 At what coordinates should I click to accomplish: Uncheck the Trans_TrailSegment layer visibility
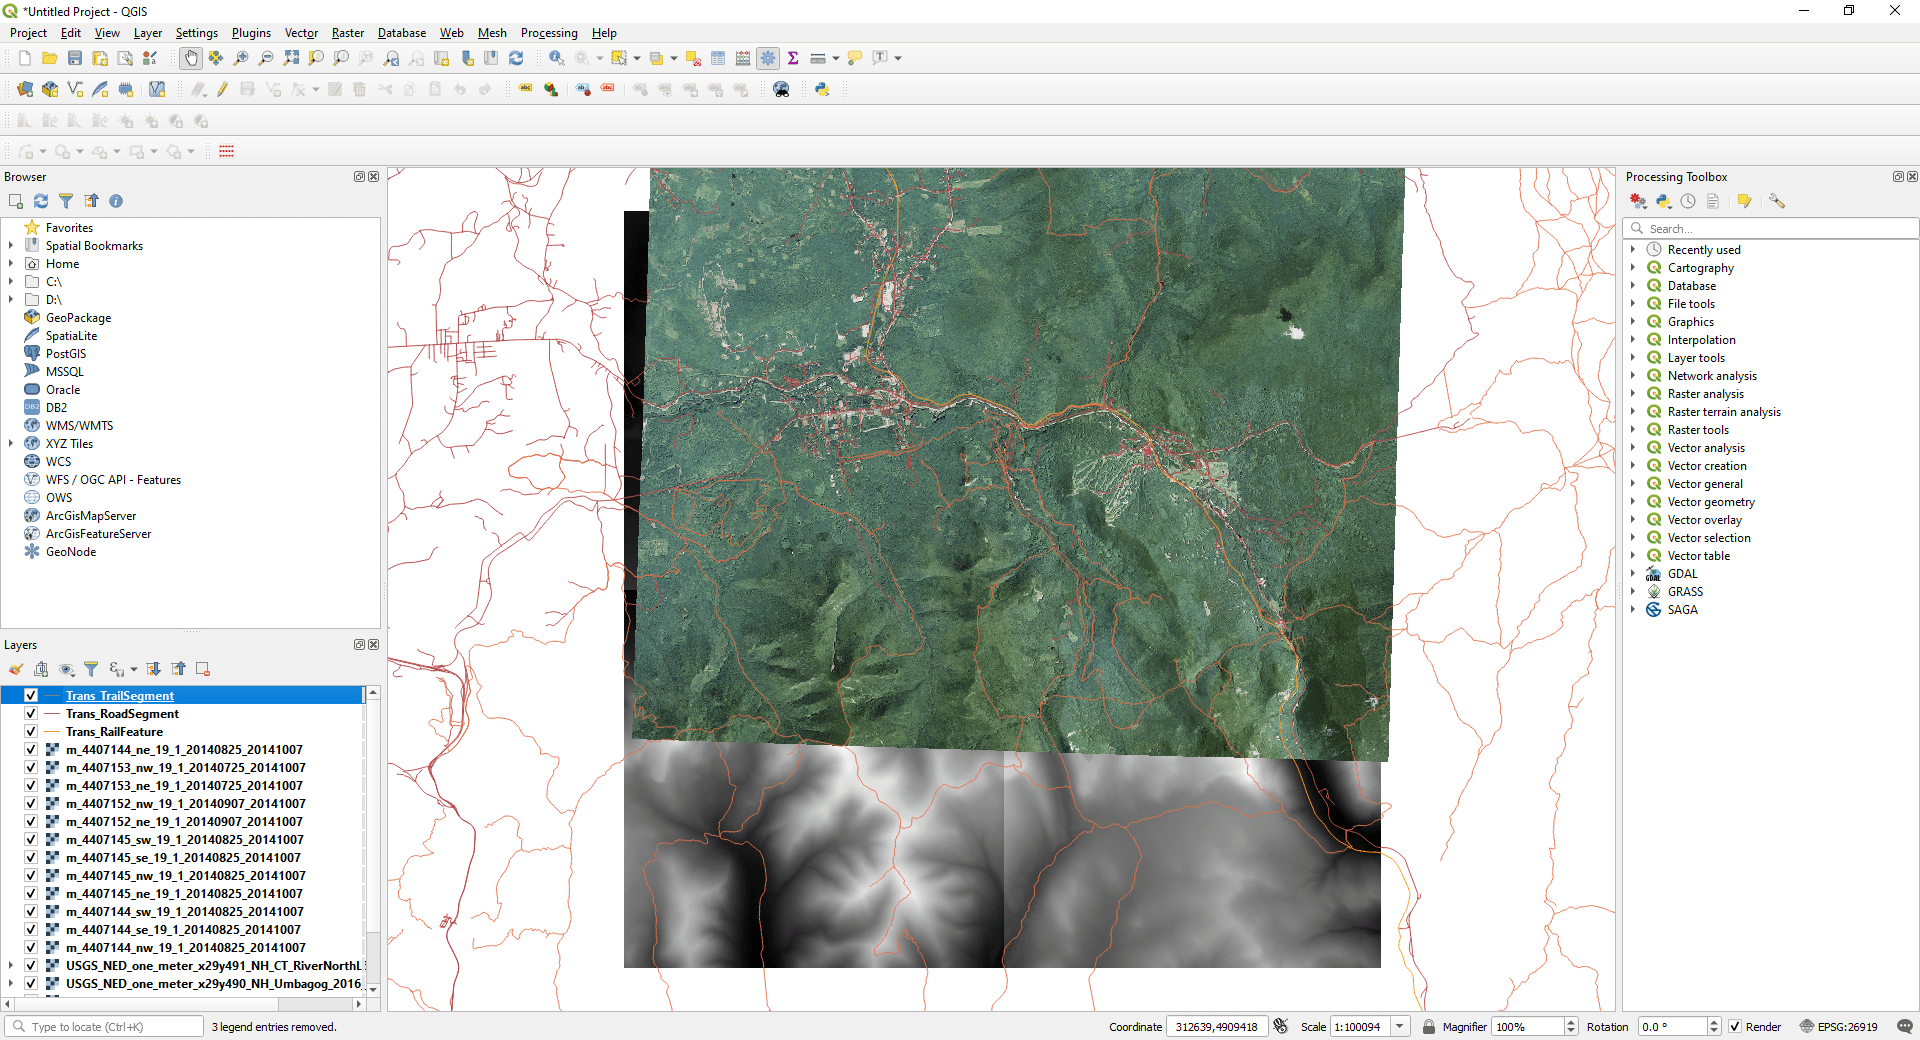click(31, 696)
